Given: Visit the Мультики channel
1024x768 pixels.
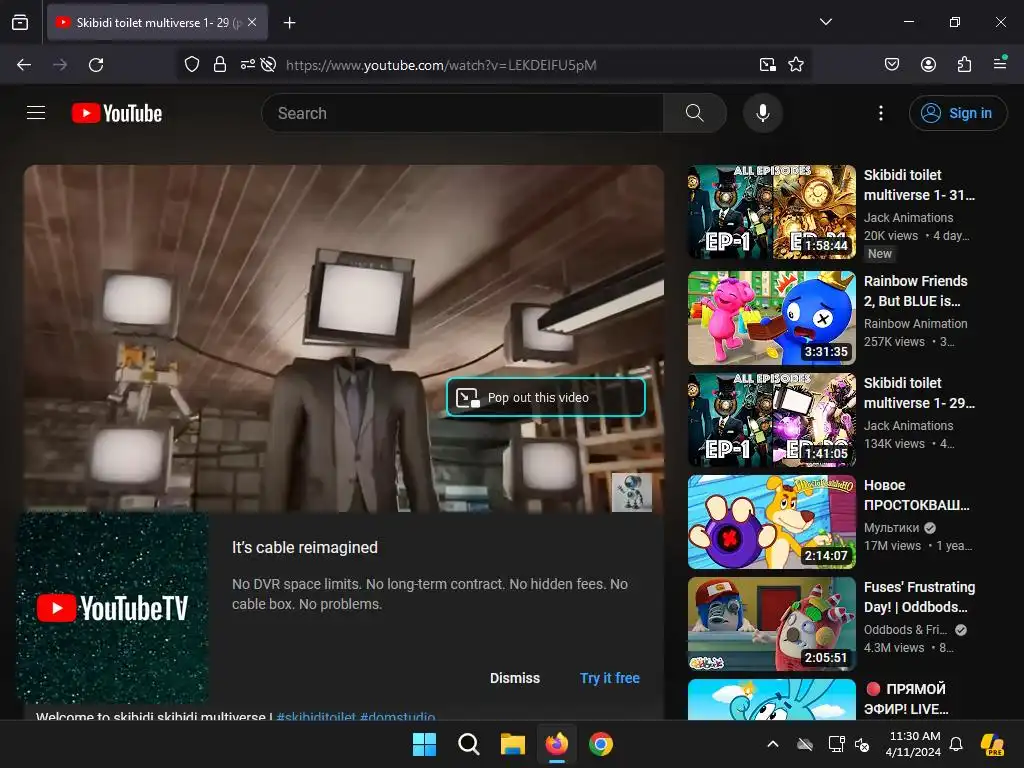Looking at the screenshot, I should [891, 527].
